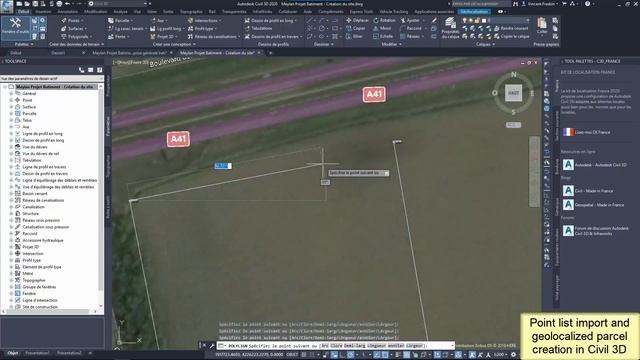Select the Rotation tool
The width and height of the screenshot is (640, 360).
point(384,20)
